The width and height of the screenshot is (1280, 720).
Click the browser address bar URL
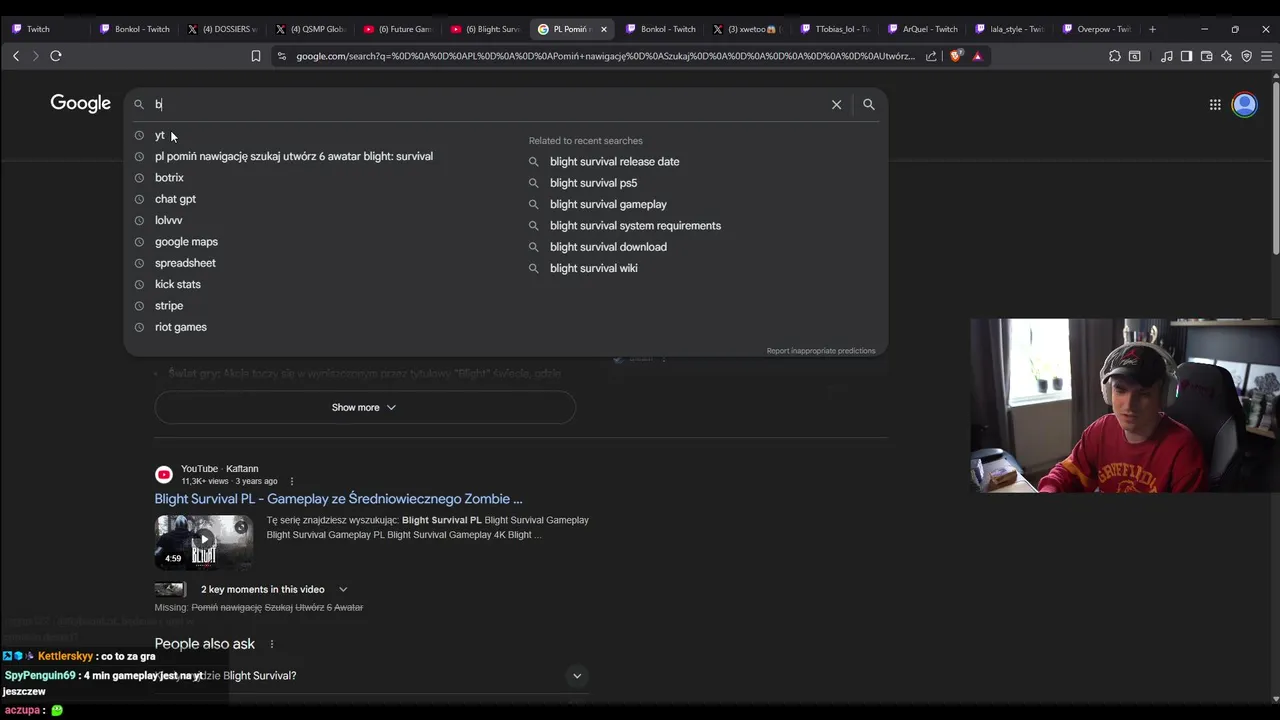(605, 56)
